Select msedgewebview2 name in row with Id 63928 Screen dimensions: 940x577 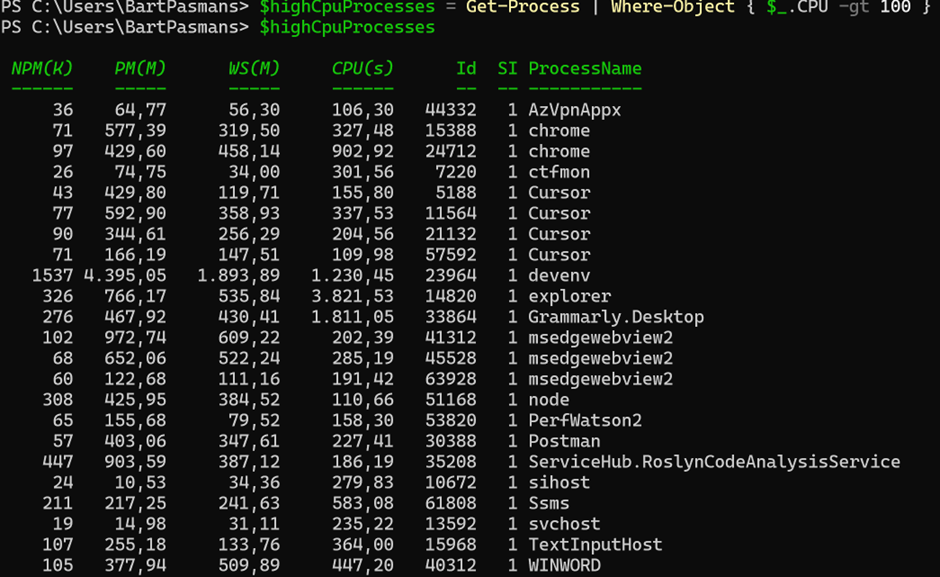[x=600, y=379]
